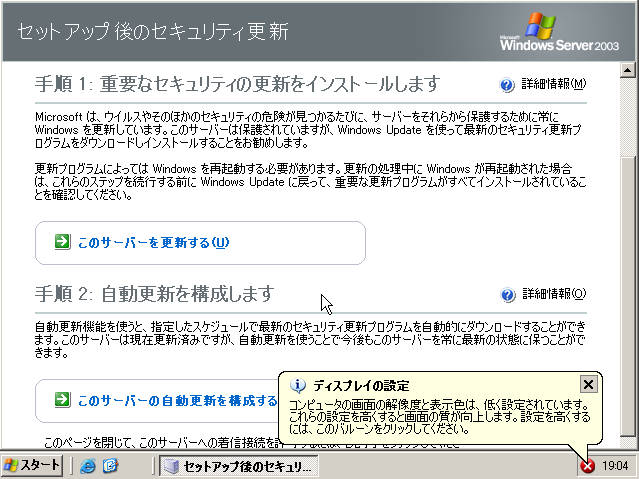
Task: Select the セットアップ後のセキュリ... taskbar button
Action: (x=238, y=466)
